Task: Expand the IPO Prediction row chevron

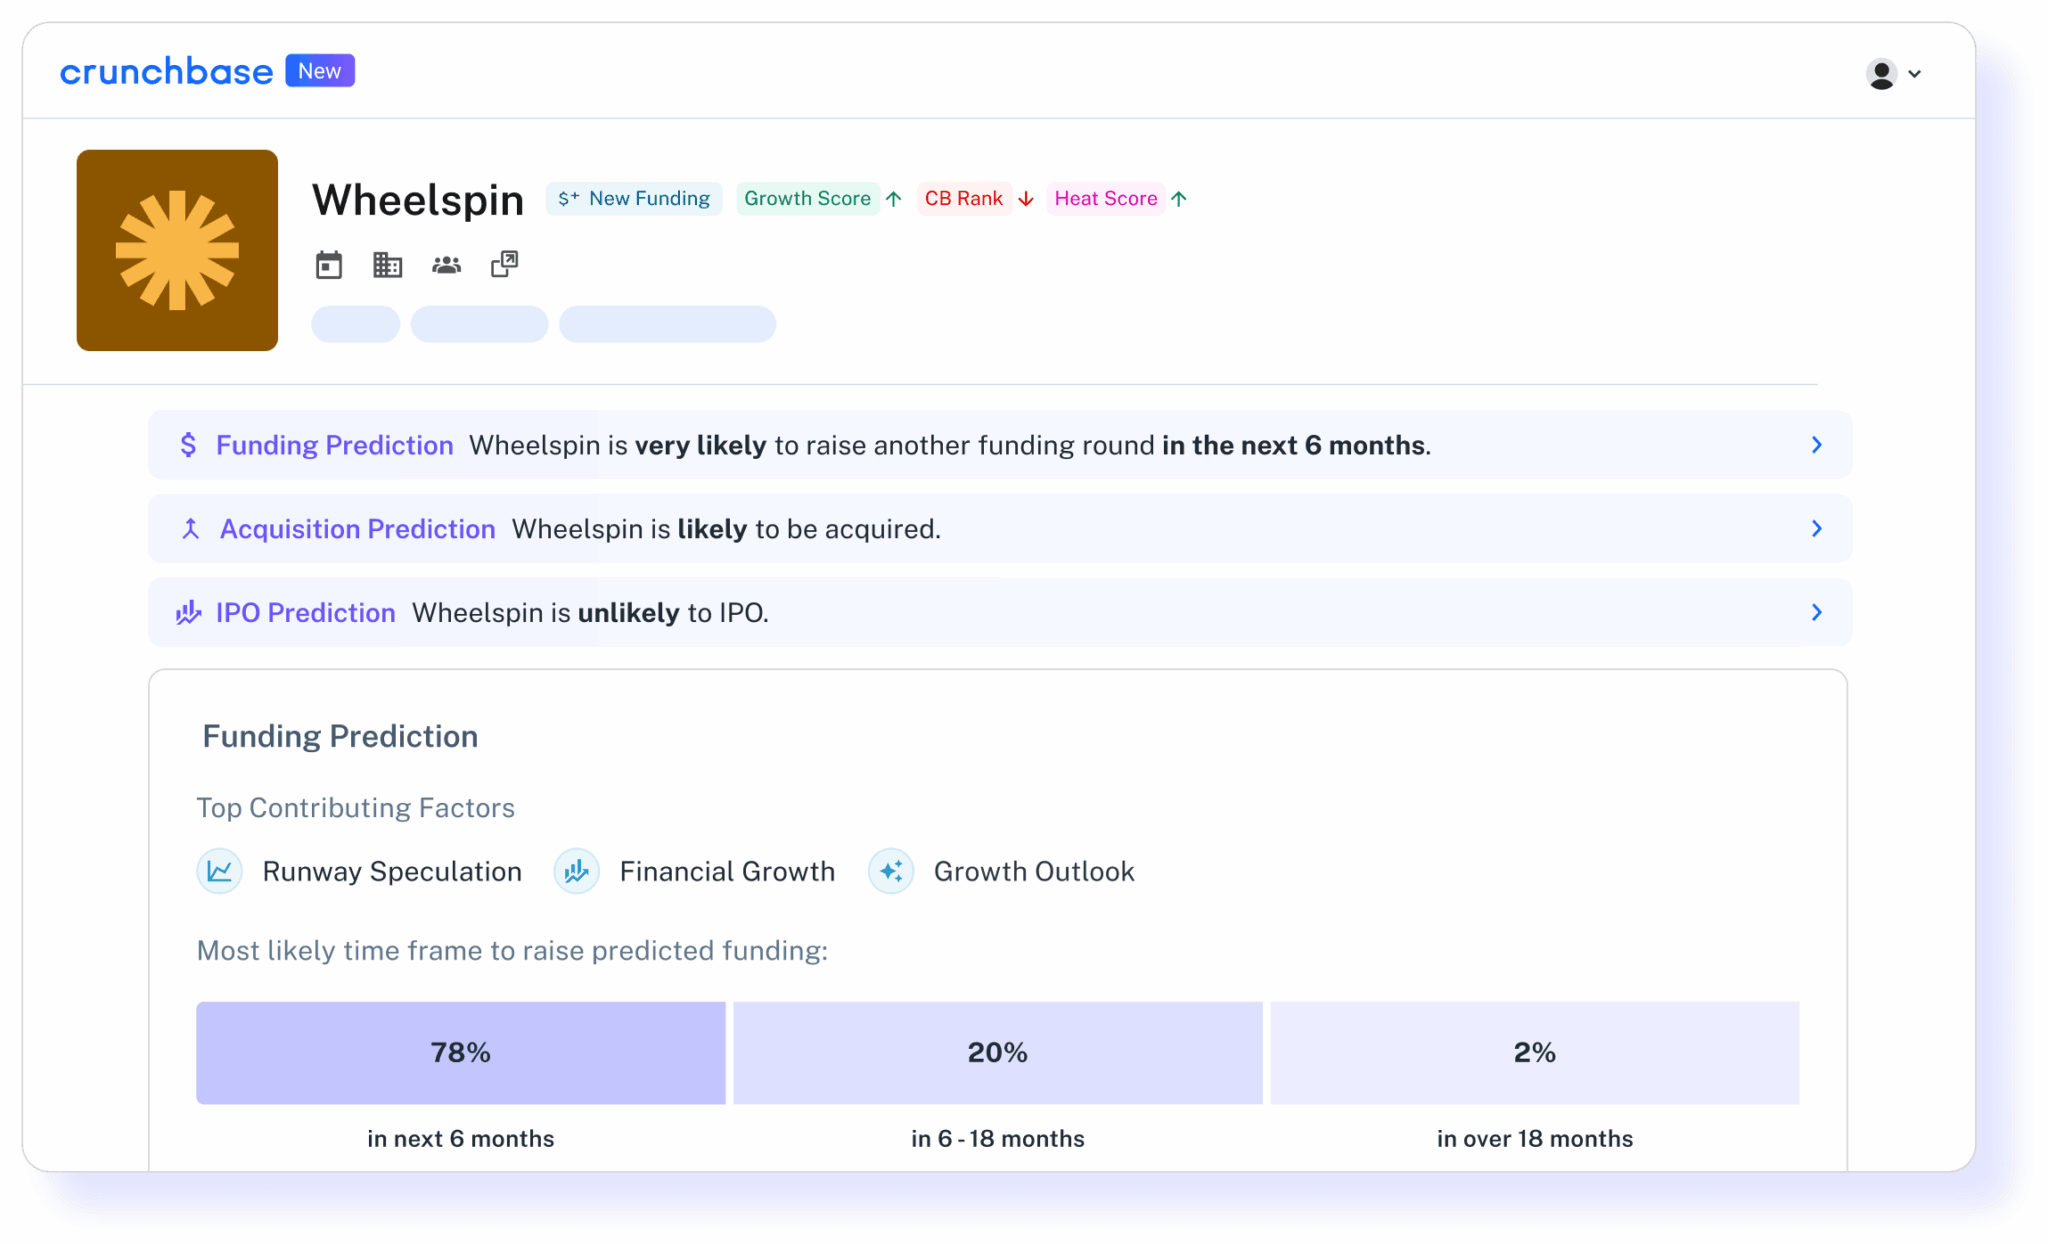Action: click(1818, 612)
